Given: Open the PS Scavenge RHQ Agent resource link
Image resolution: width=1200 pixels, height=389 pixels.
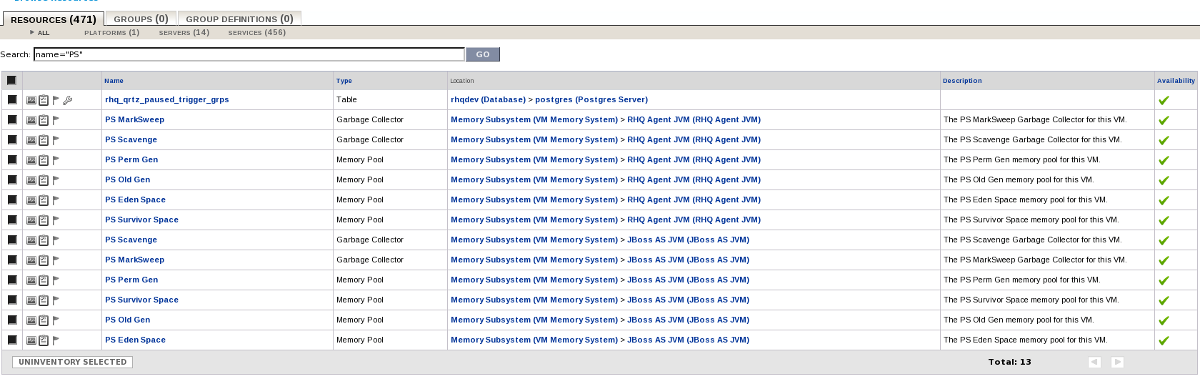Looking at the screenshot, I should click(x=131, y=140).
